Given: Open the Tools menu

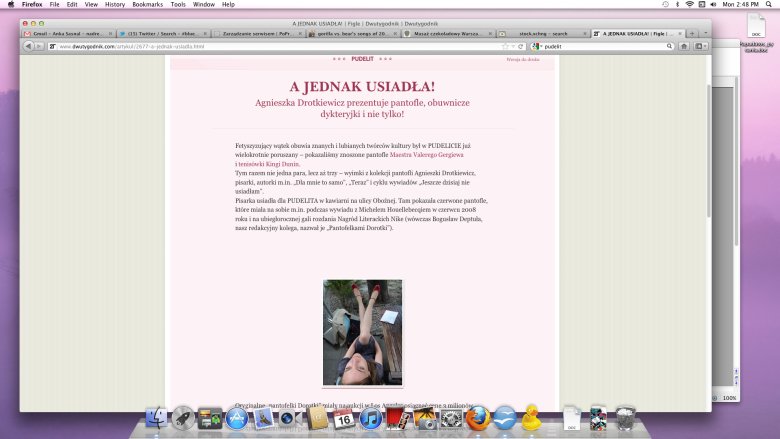Looking at the screenshot, I should click(x=178, y=4).
